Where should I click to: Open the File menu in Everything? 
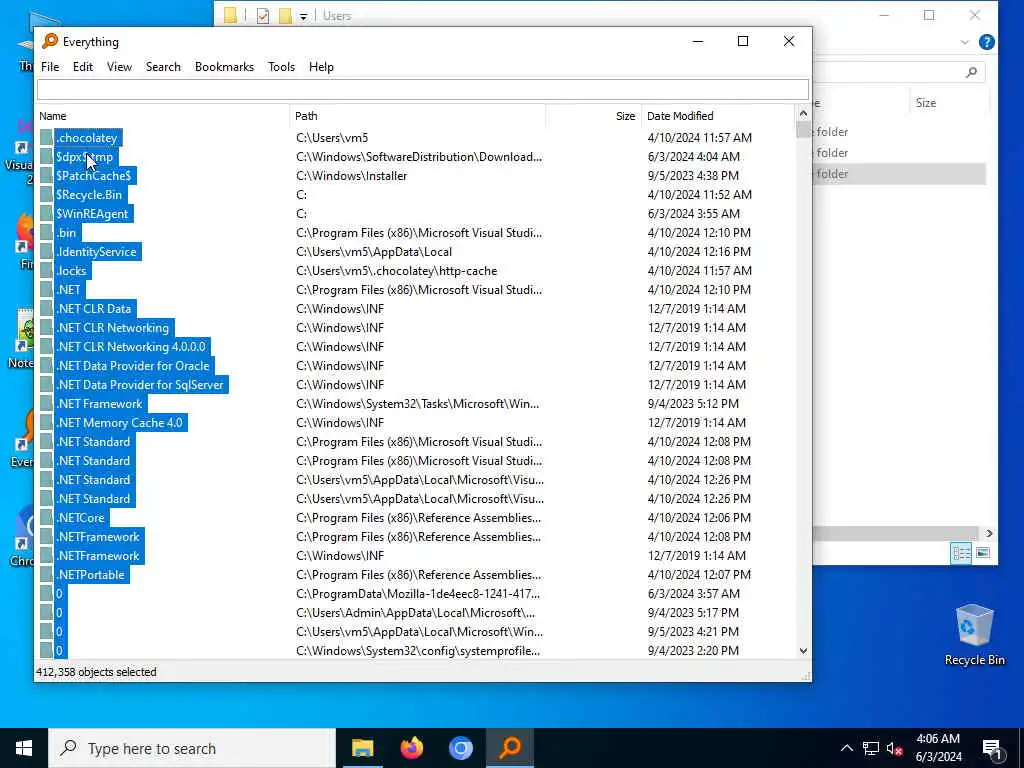pos(50,67)
